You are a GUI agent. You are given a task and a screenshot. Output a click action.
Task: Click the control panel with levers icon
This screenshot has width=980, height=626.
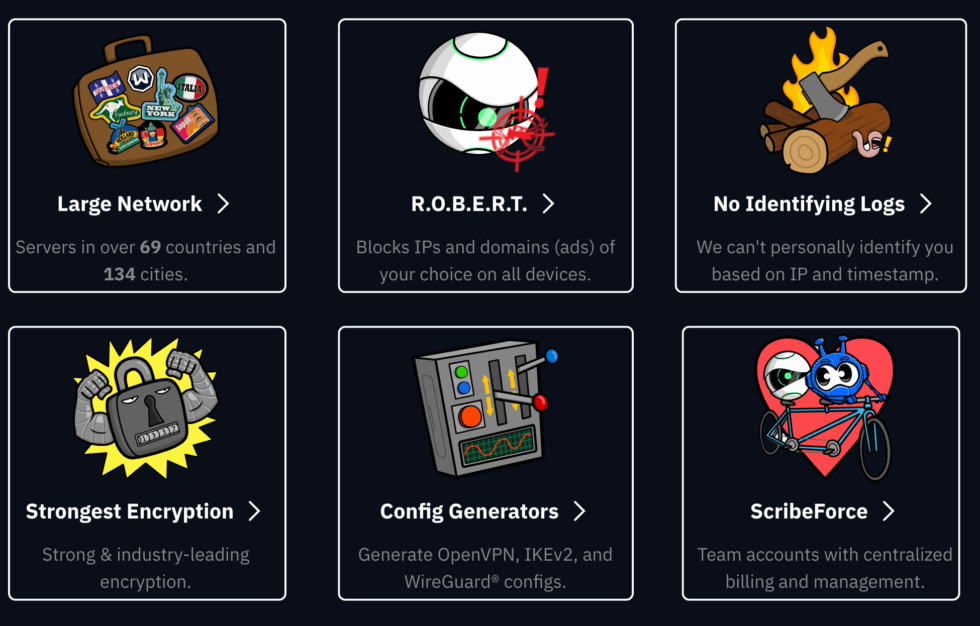click(x=486, y=408)
